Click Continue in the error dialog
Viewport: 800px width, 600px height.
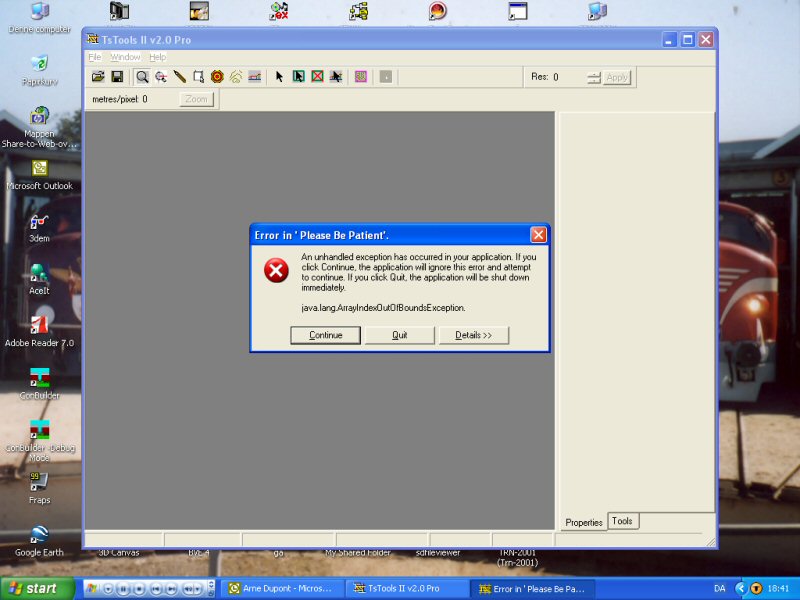[326, 335]
